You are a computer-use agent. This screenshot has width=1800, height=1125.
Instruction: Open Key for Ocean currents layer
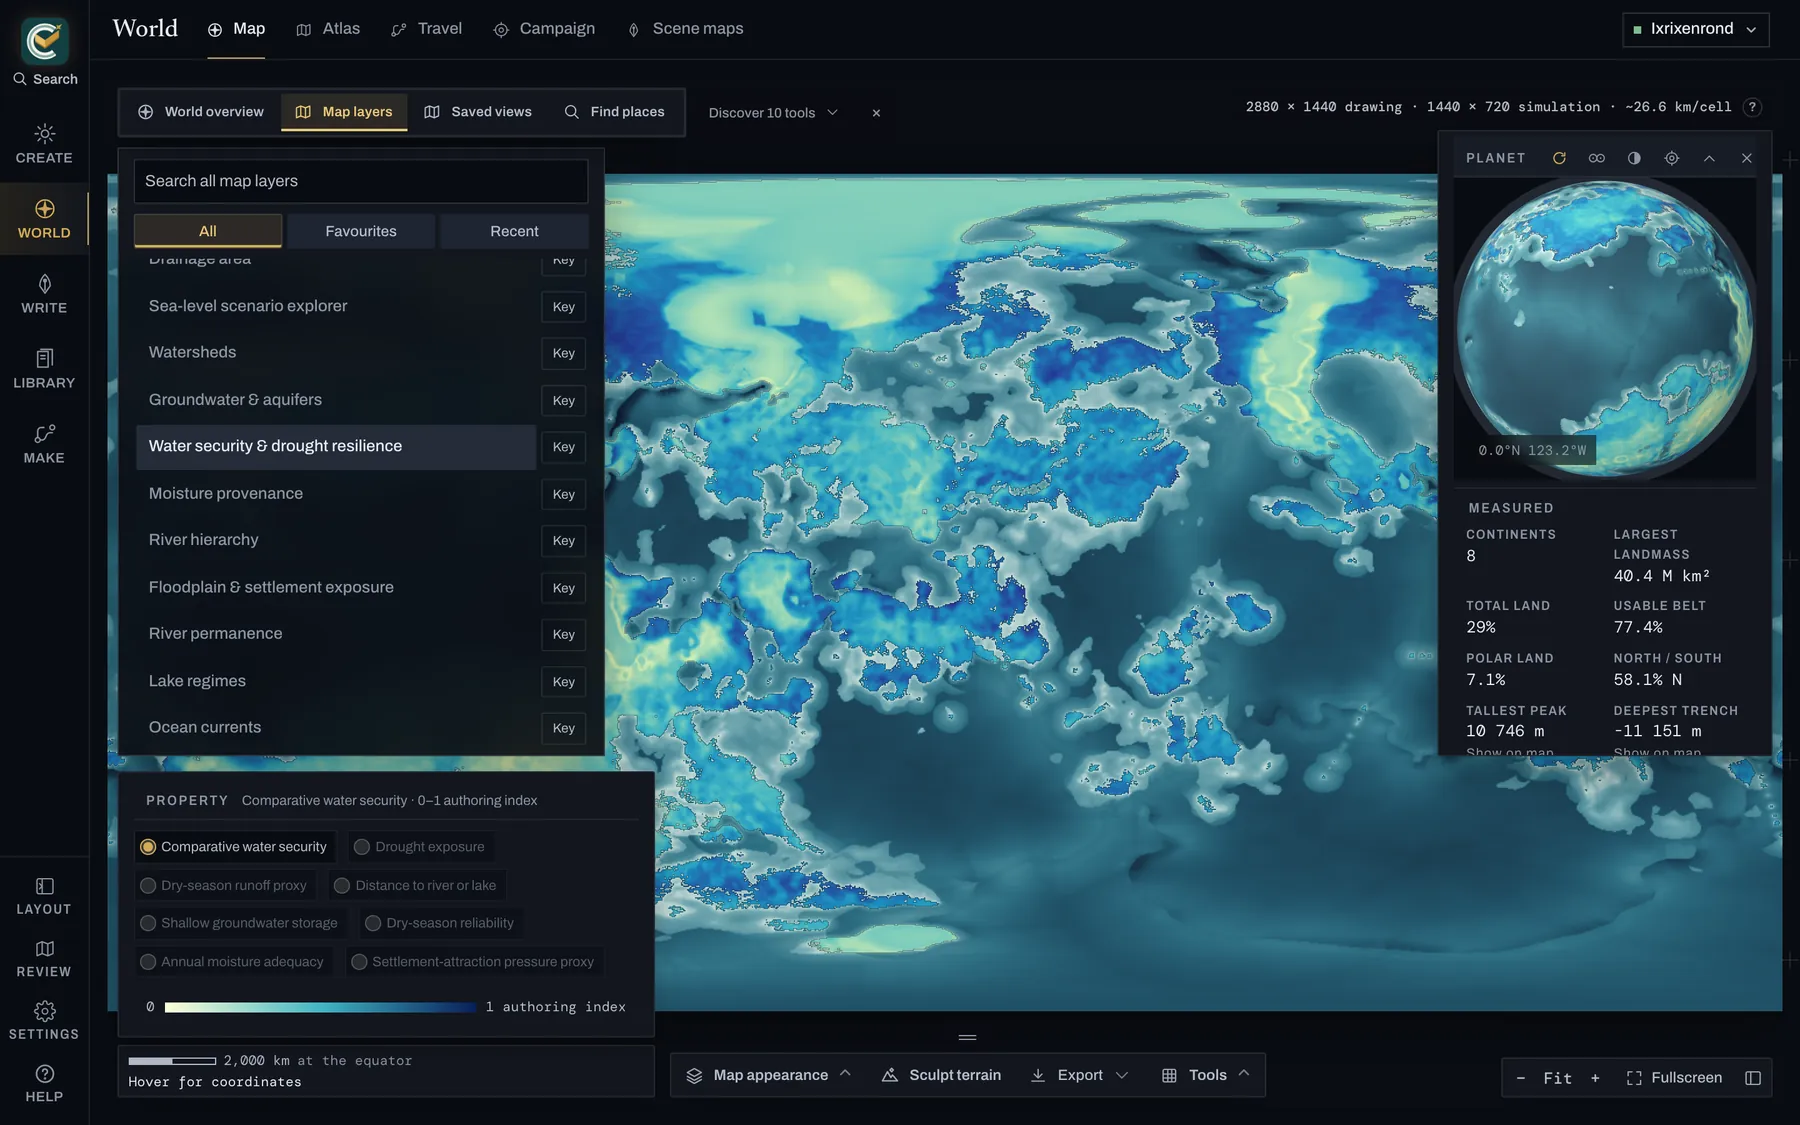(x=563, y=728)
